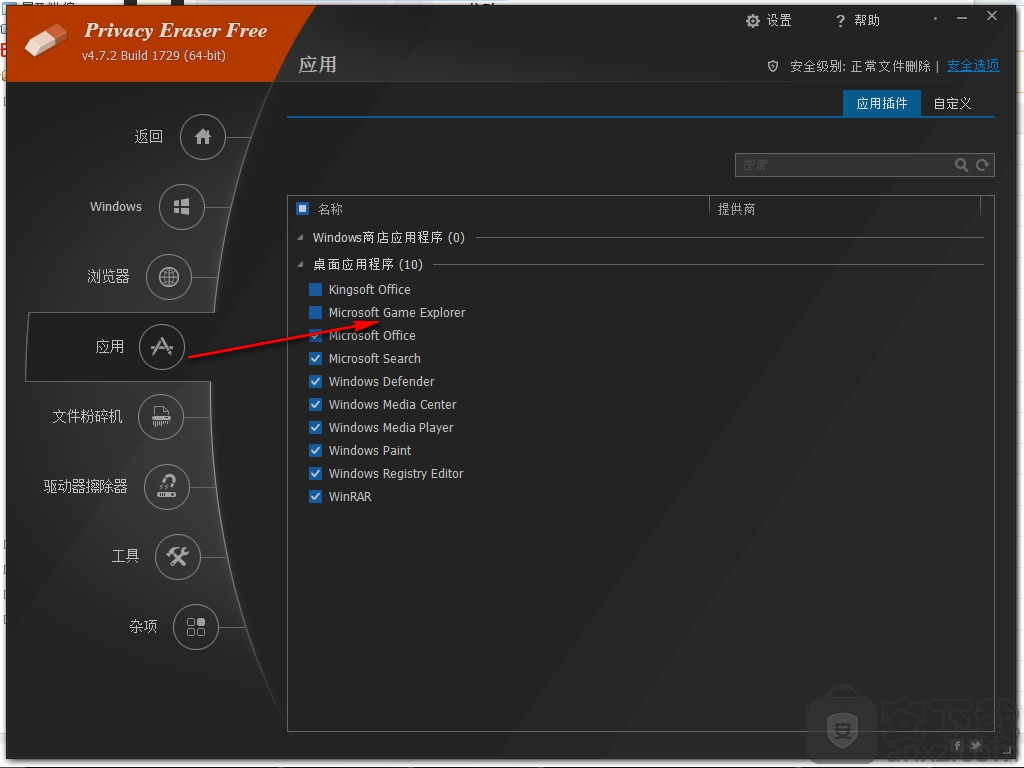Select the Microsoft Search row text
This screenshot has height=768, width=1024.
click(x=375, y=359)
